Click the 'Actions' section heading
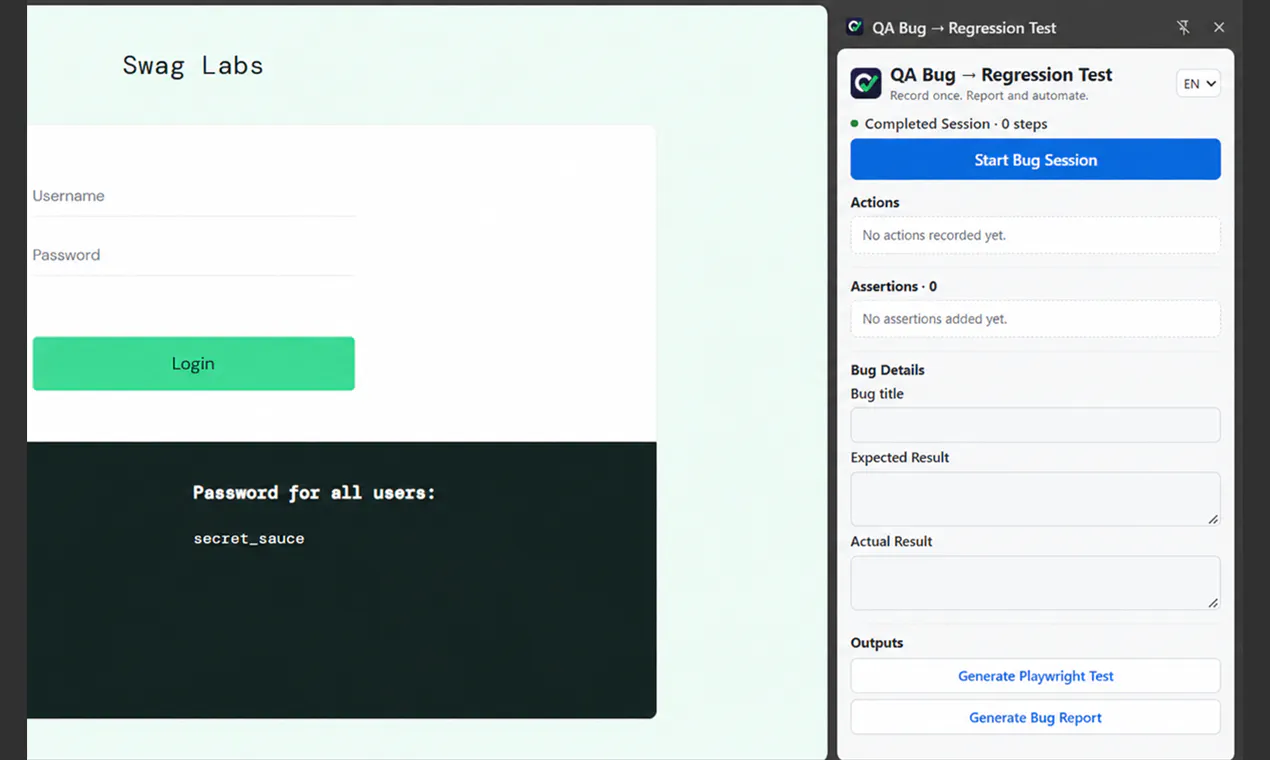1270x760 pixels. [875, 202]
